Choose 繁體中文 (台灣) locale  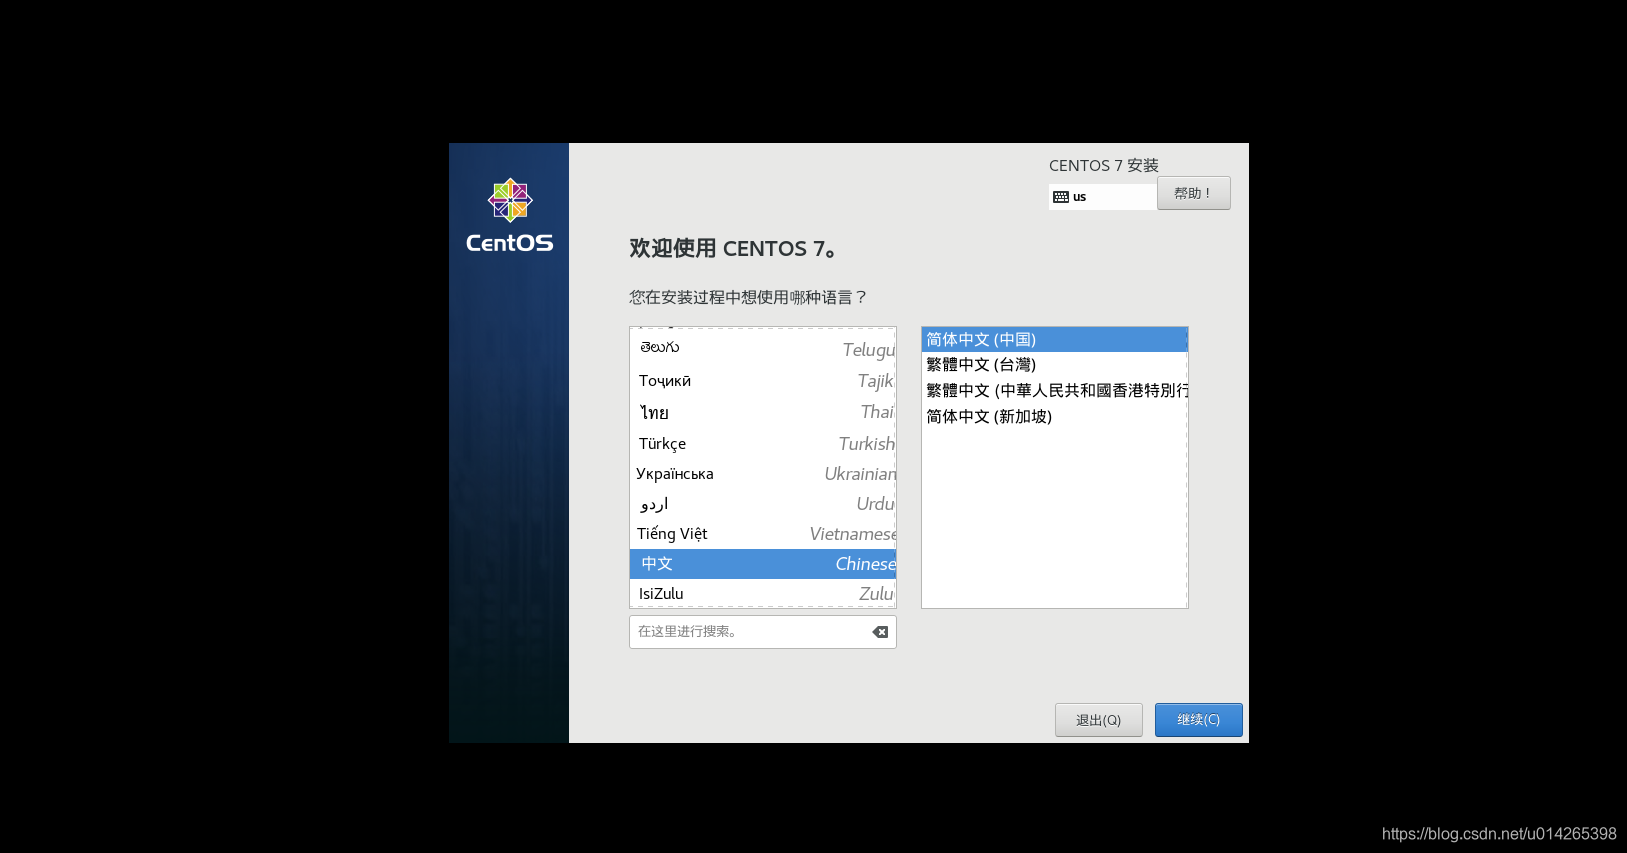(1054, 365)
